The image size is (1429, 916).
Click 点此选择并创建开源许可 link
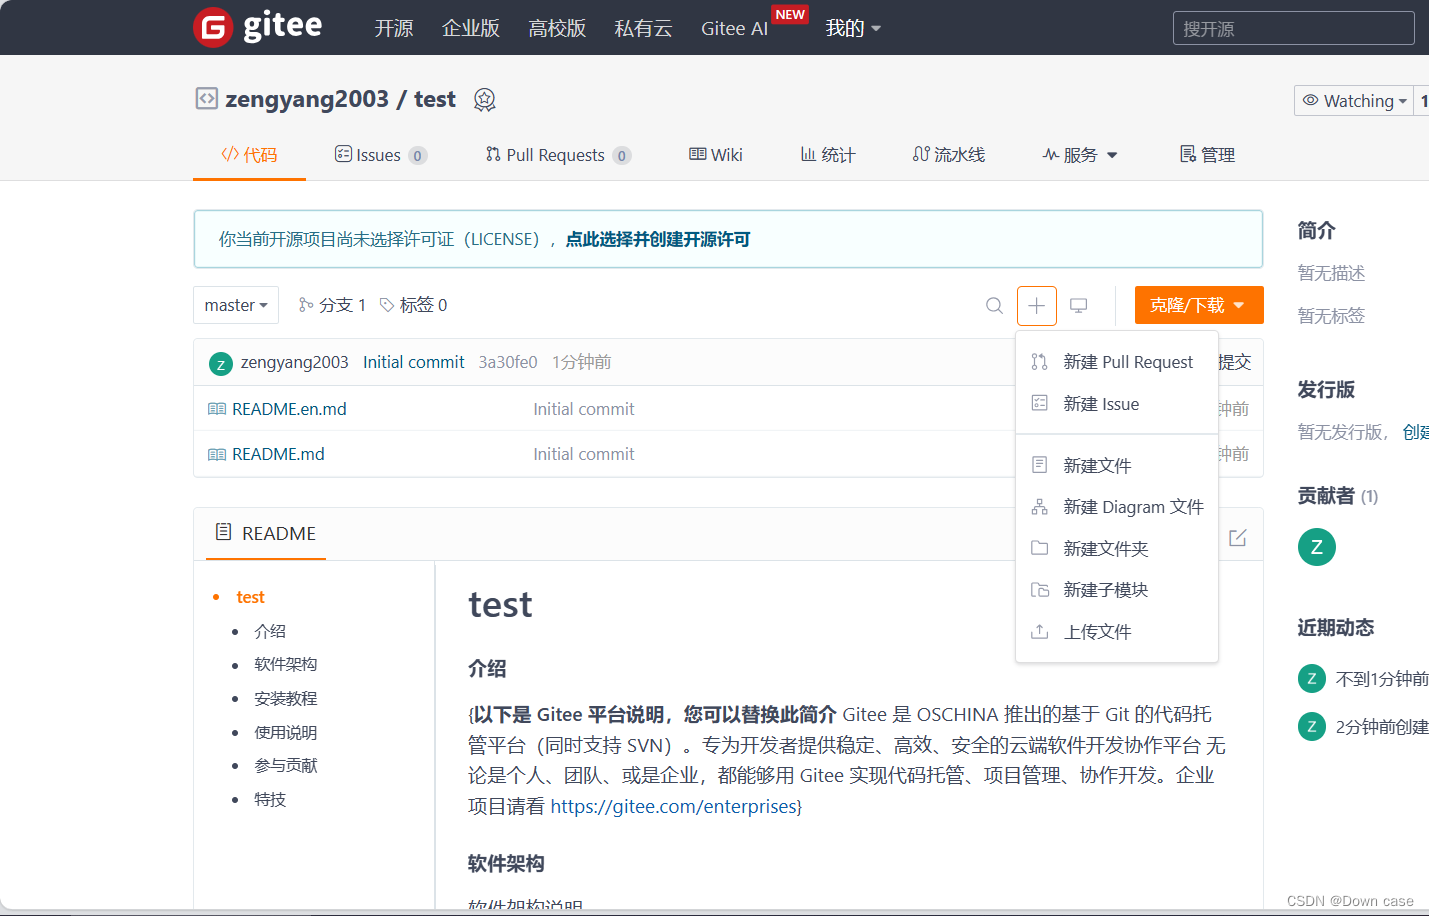click(658, 239)
